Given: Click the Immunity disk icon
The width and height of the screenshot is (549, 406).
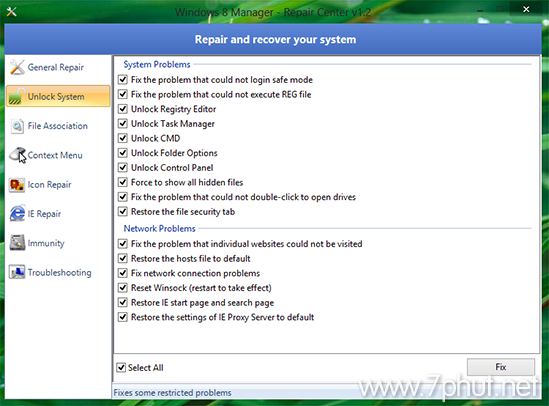Looking at the screenshot, I should [17, 243].
